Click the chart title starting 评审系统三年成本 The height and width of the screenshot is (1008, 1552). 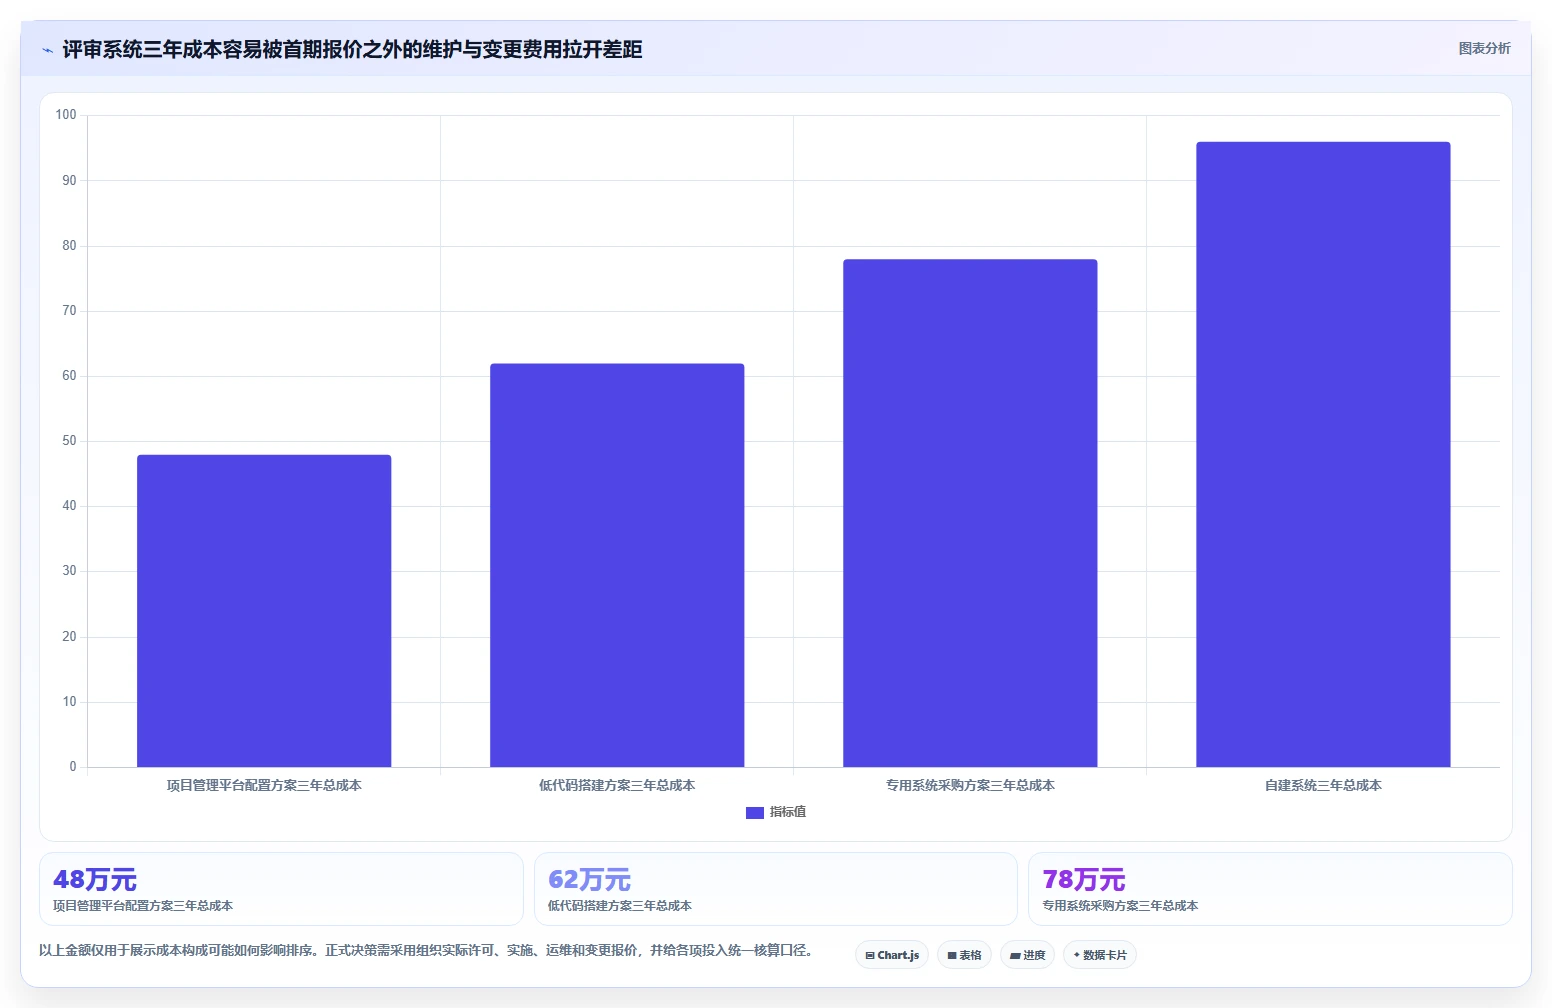click(352, 49)
